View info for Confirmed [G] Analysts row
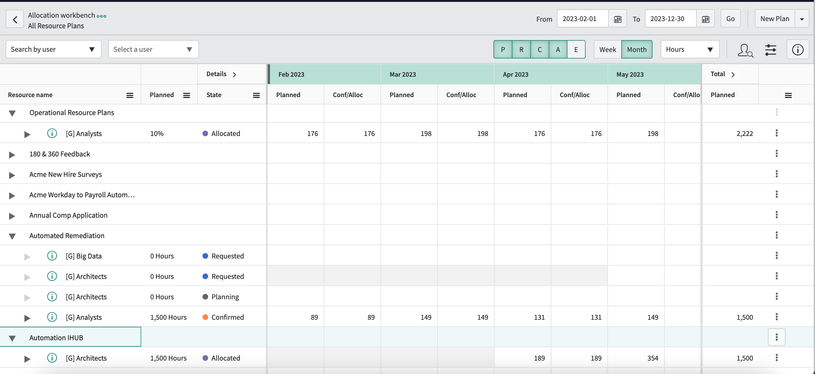Viewport: 815px width, 374px height. tap(52, 317)
